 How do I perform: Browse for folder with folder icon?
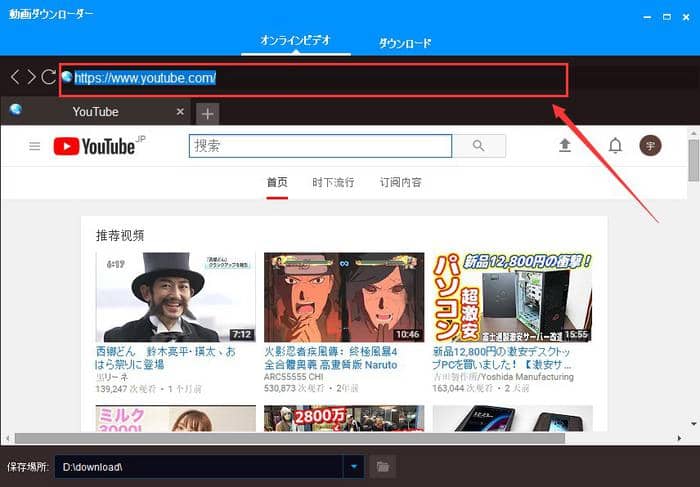coord(383,467)
